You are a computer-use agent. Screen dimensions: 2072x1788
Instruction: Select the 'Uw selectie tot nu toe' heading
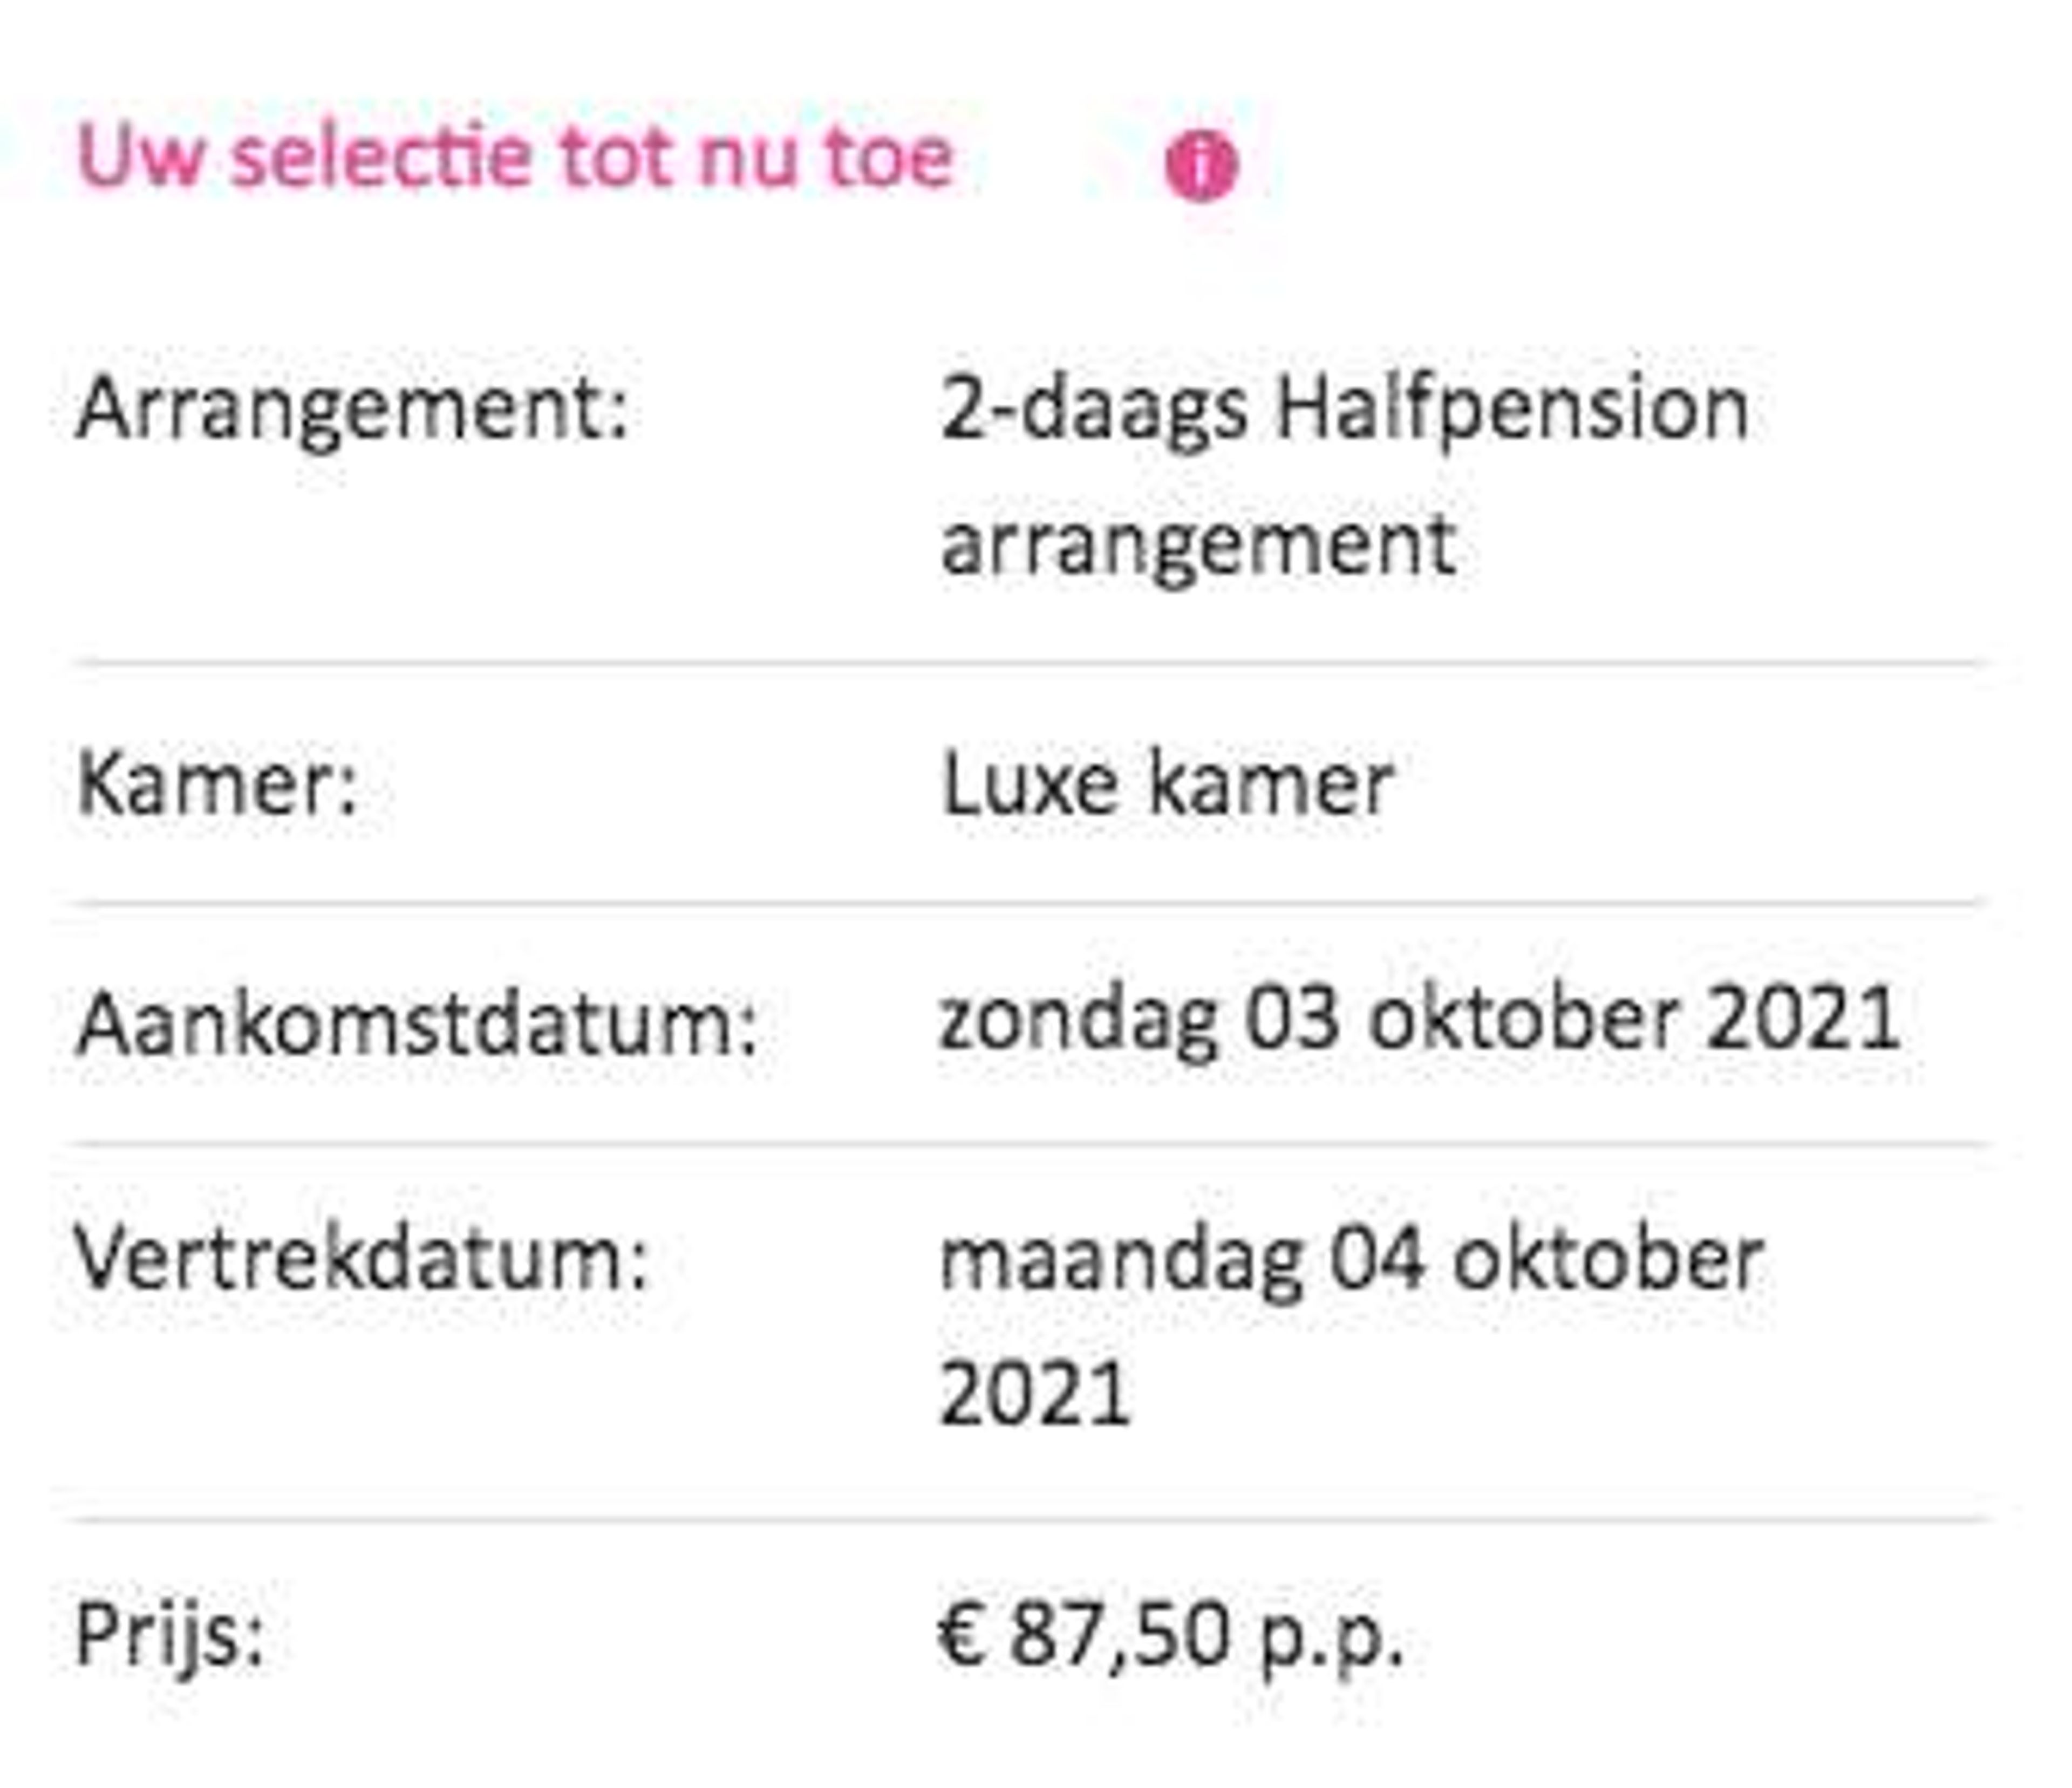515,157
